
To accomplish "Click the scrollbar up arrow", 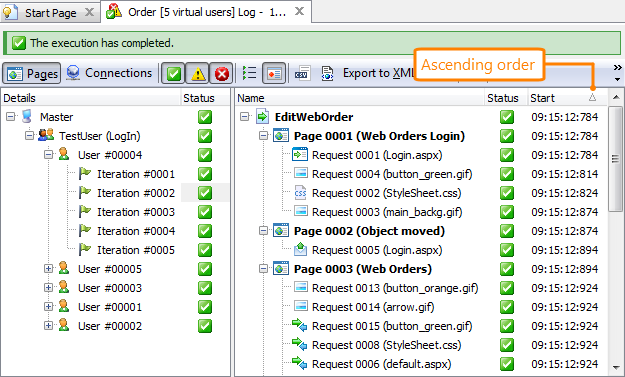I will pyautogui.click(x=616, y=97).
